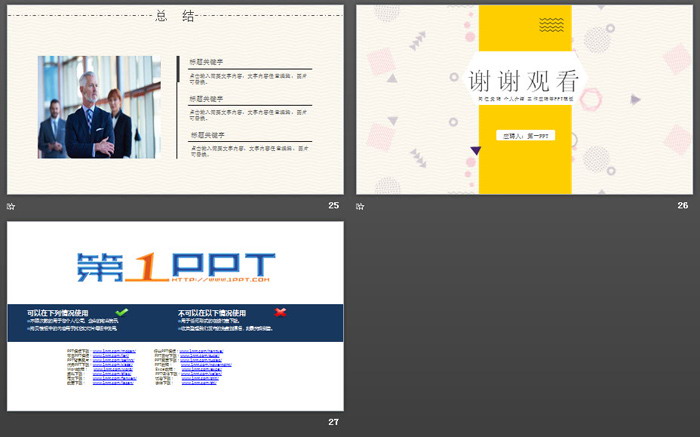Click the 谢谢观看 heading text
Viewport: 700px width, 437px height.
pos(524,81)
